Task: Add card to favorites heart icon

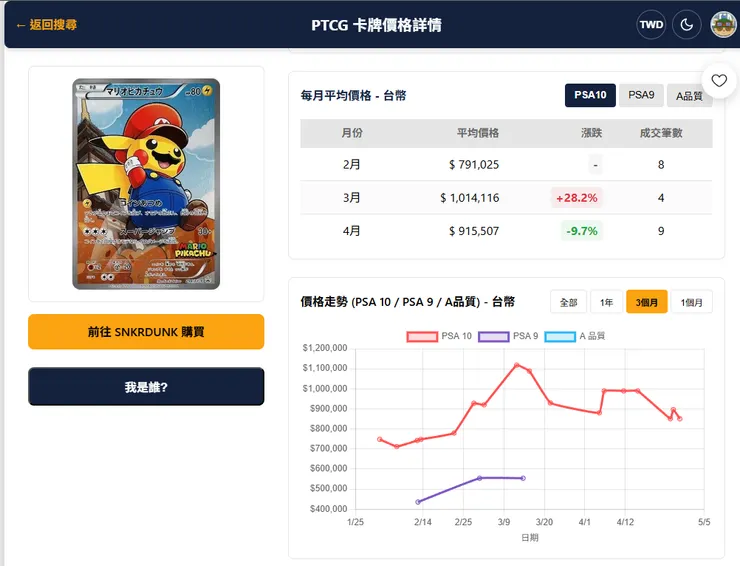Action: (719, 81)
